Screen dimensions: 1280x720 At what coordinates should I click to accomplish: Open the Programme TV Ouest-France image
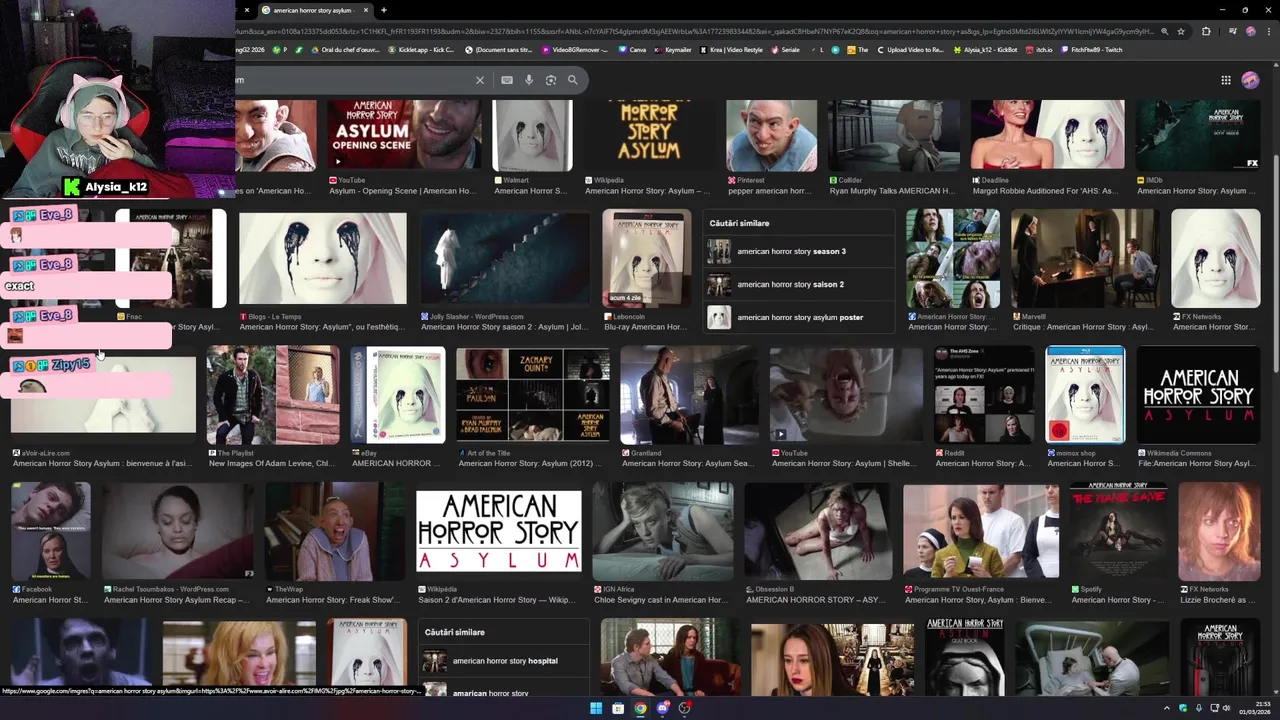981,531
